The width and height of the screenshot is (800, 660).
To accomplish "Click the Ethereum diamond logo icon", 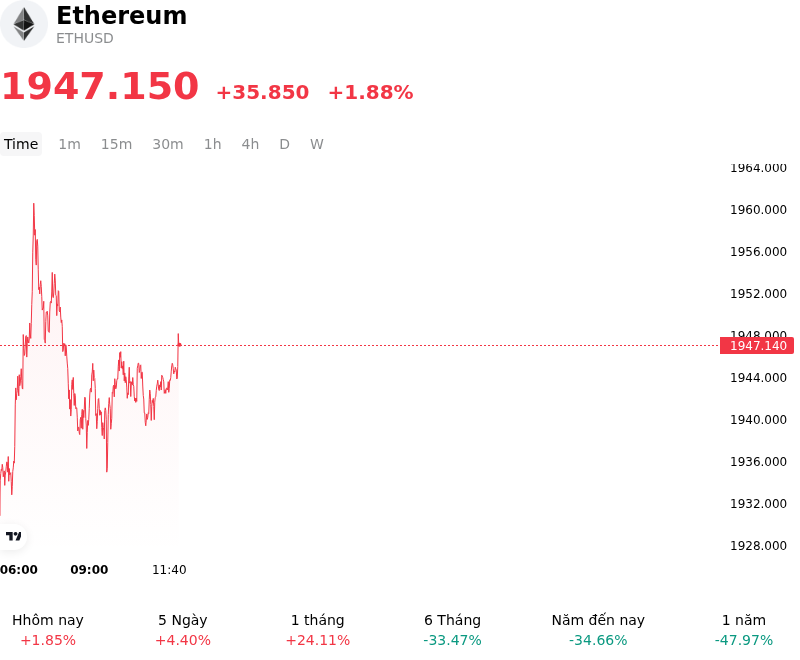I will click(23, 24).
